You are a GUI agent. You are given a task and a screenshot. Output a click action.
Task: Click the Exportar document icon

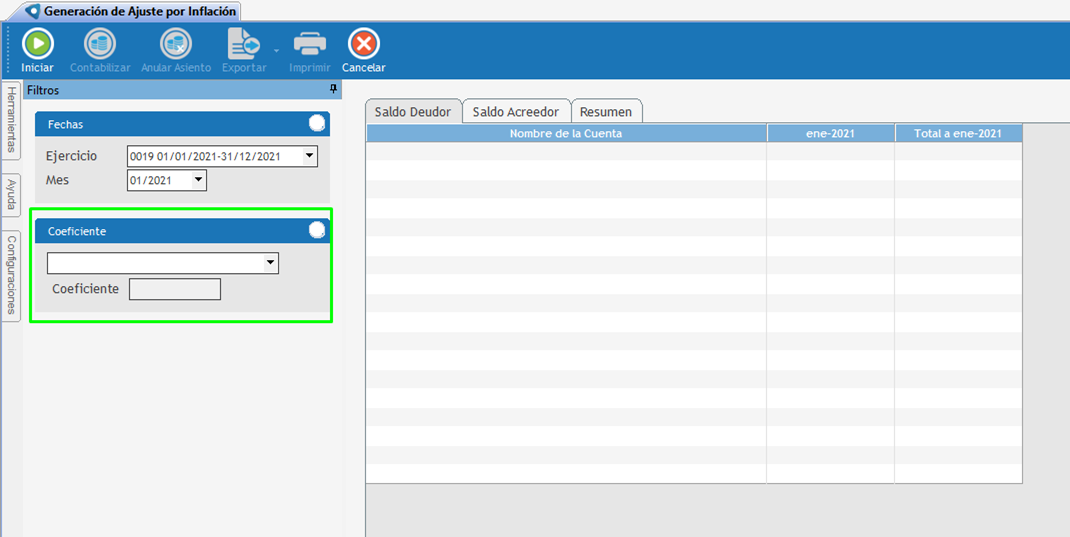[x=242, y=44]
